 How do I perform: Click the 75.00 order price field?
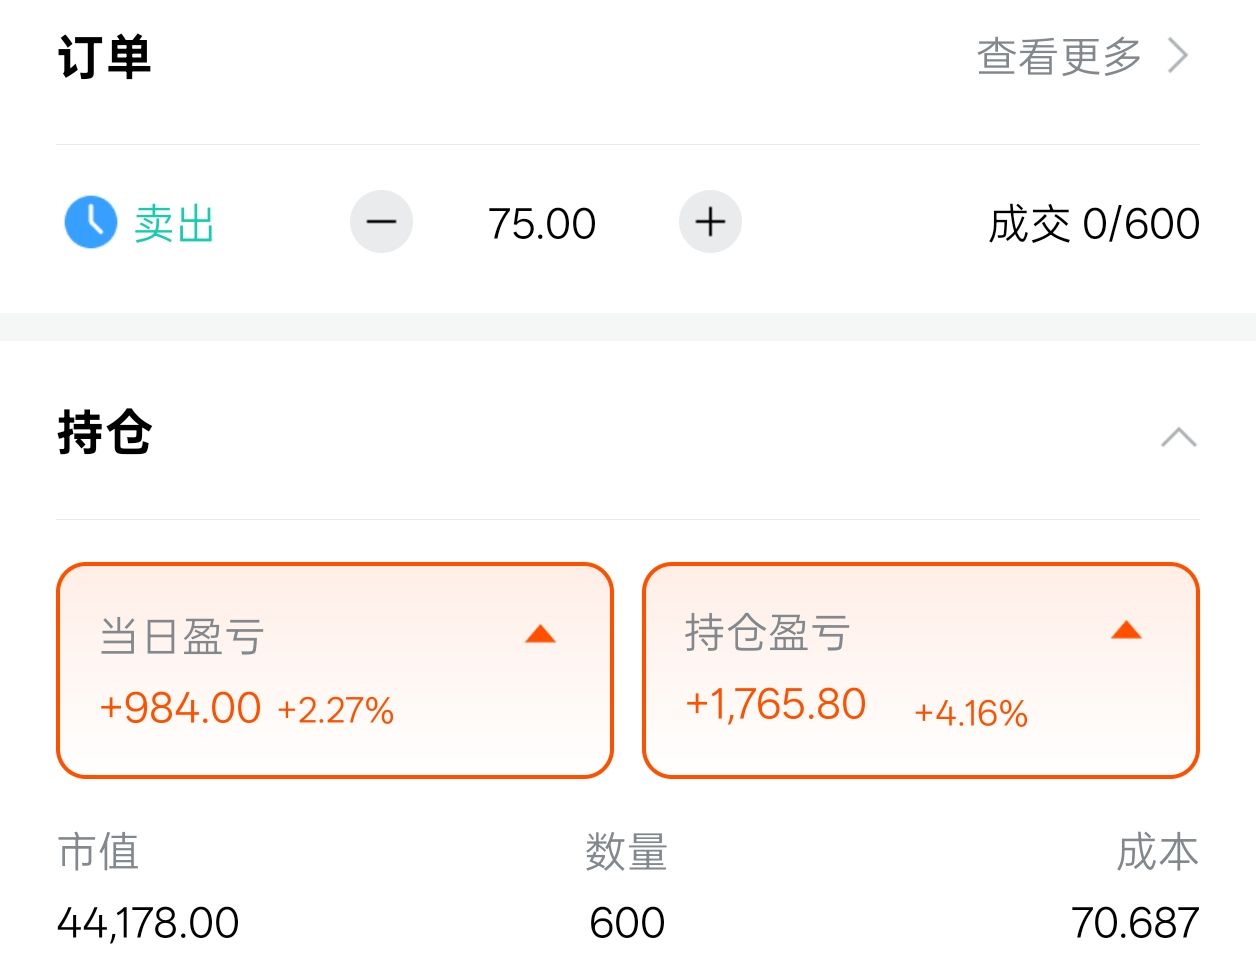(x=542, y=224)
